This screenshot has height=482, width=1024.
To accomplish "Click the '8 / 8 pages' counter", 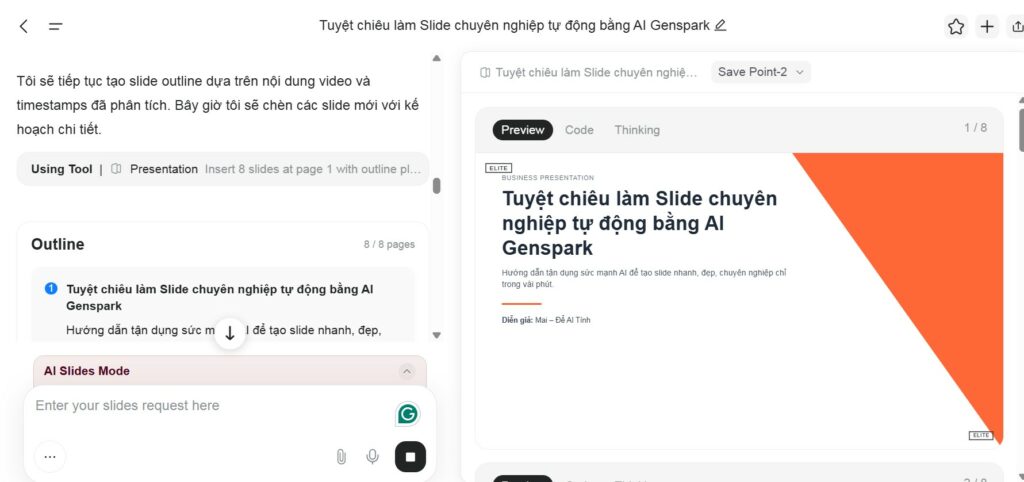I will (389, 245).
